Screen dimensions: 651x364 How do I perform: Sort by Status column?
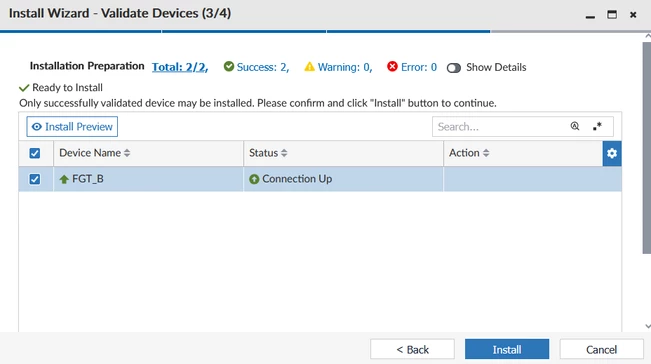268,153
